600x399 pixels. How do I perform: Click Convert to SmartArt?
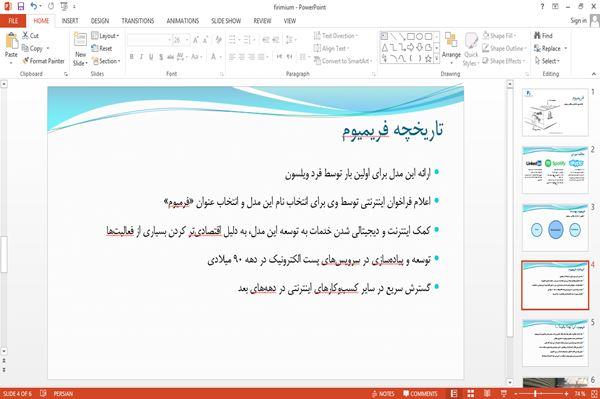click(342, 61)
